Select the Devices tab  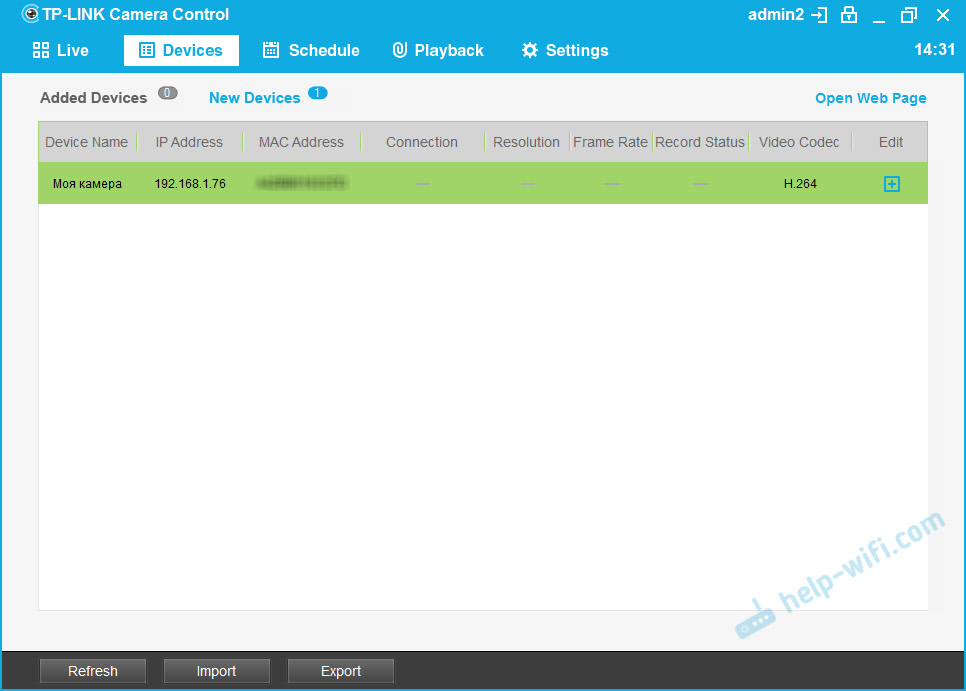pos(181,50)
